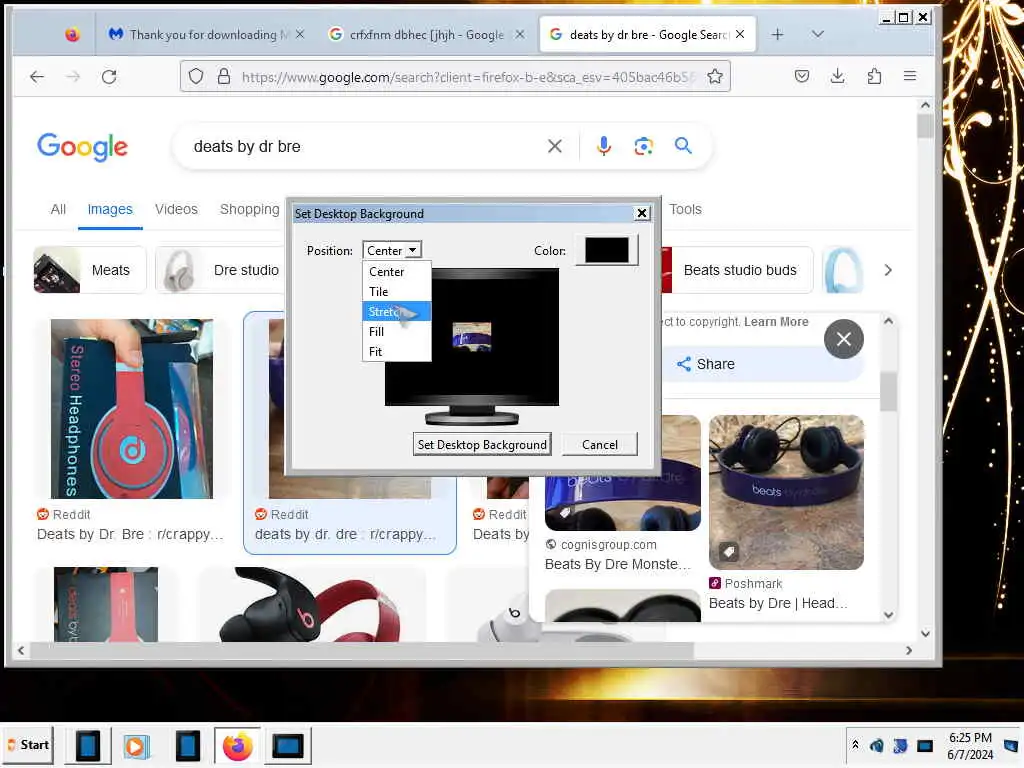Start Google voice search microphone
Screen dimensions: 1024x768
click(x=604, y=146)
